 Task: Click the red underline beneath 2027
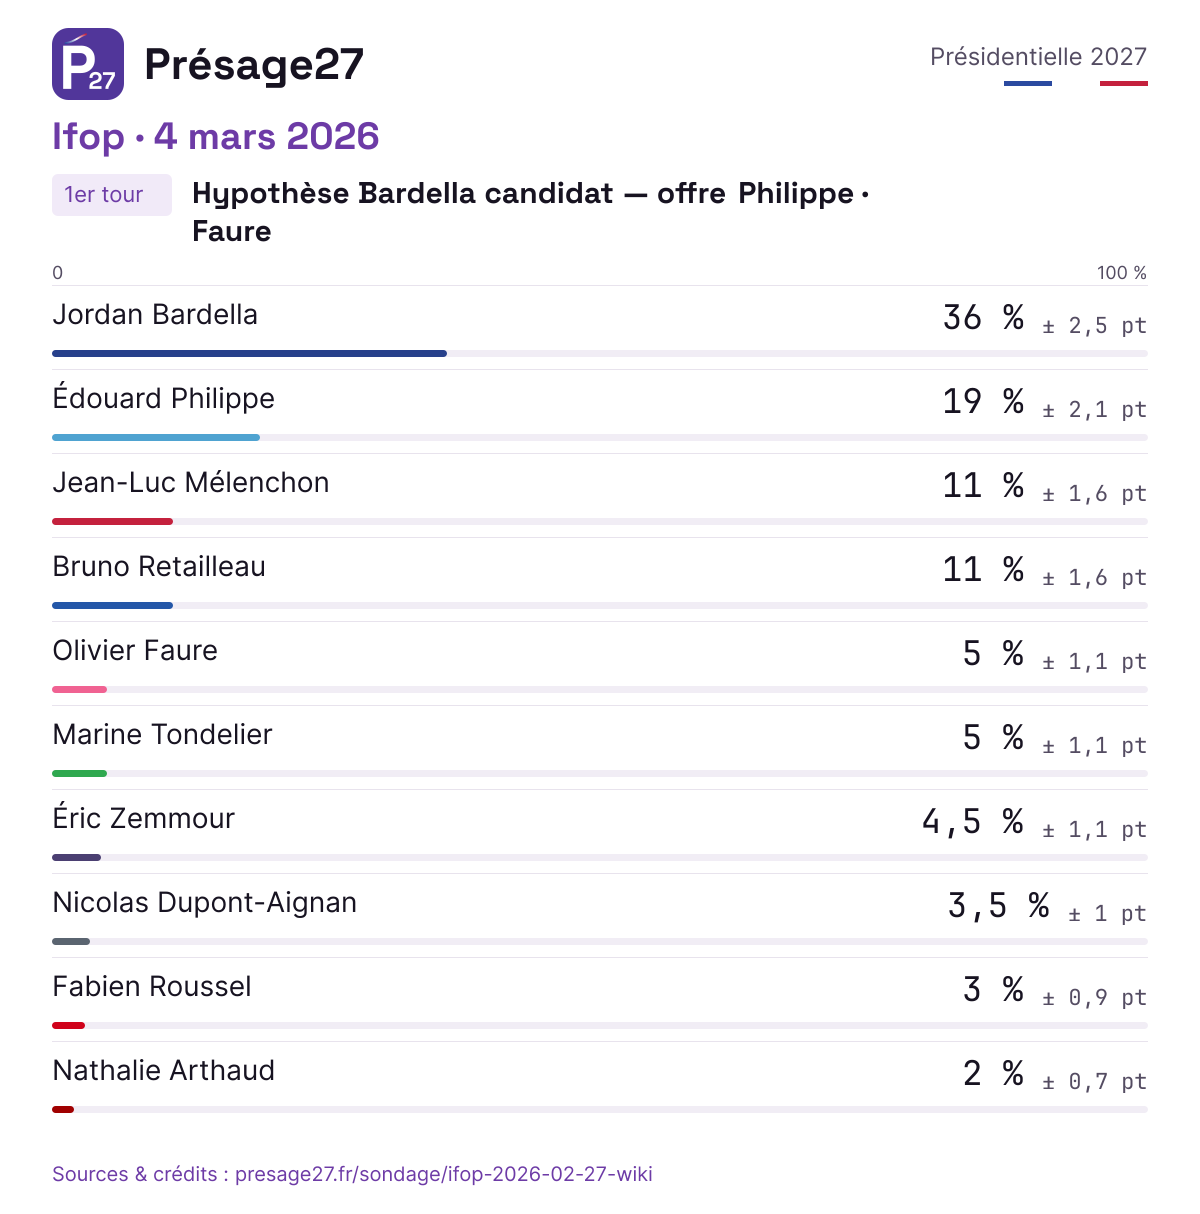point(1124,83)
